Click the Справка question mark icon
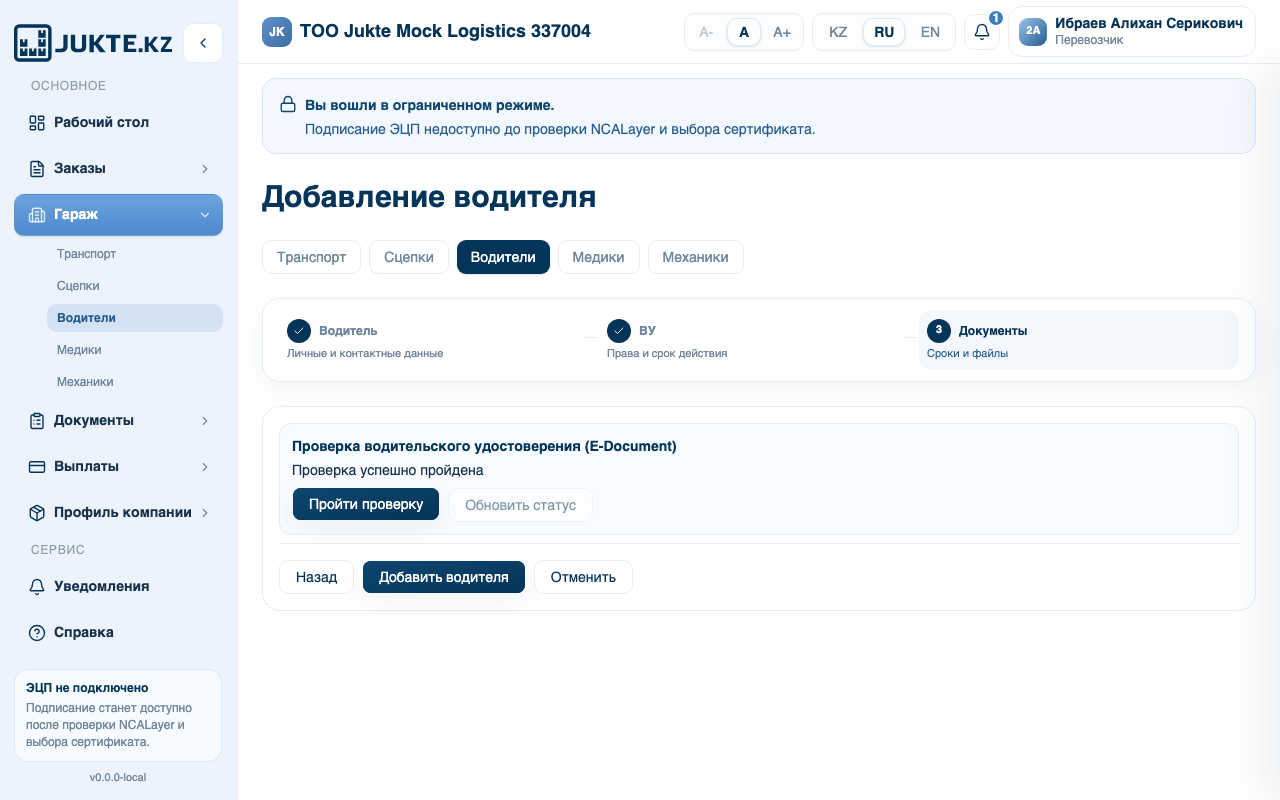This screenshot has height=800, width=1280. (x=37, y=633)
